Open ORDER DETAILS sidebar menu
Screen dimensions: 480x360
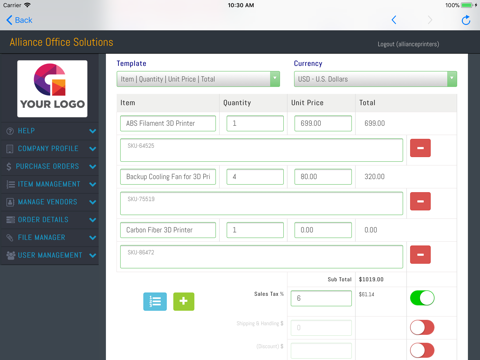coord(49,220)
